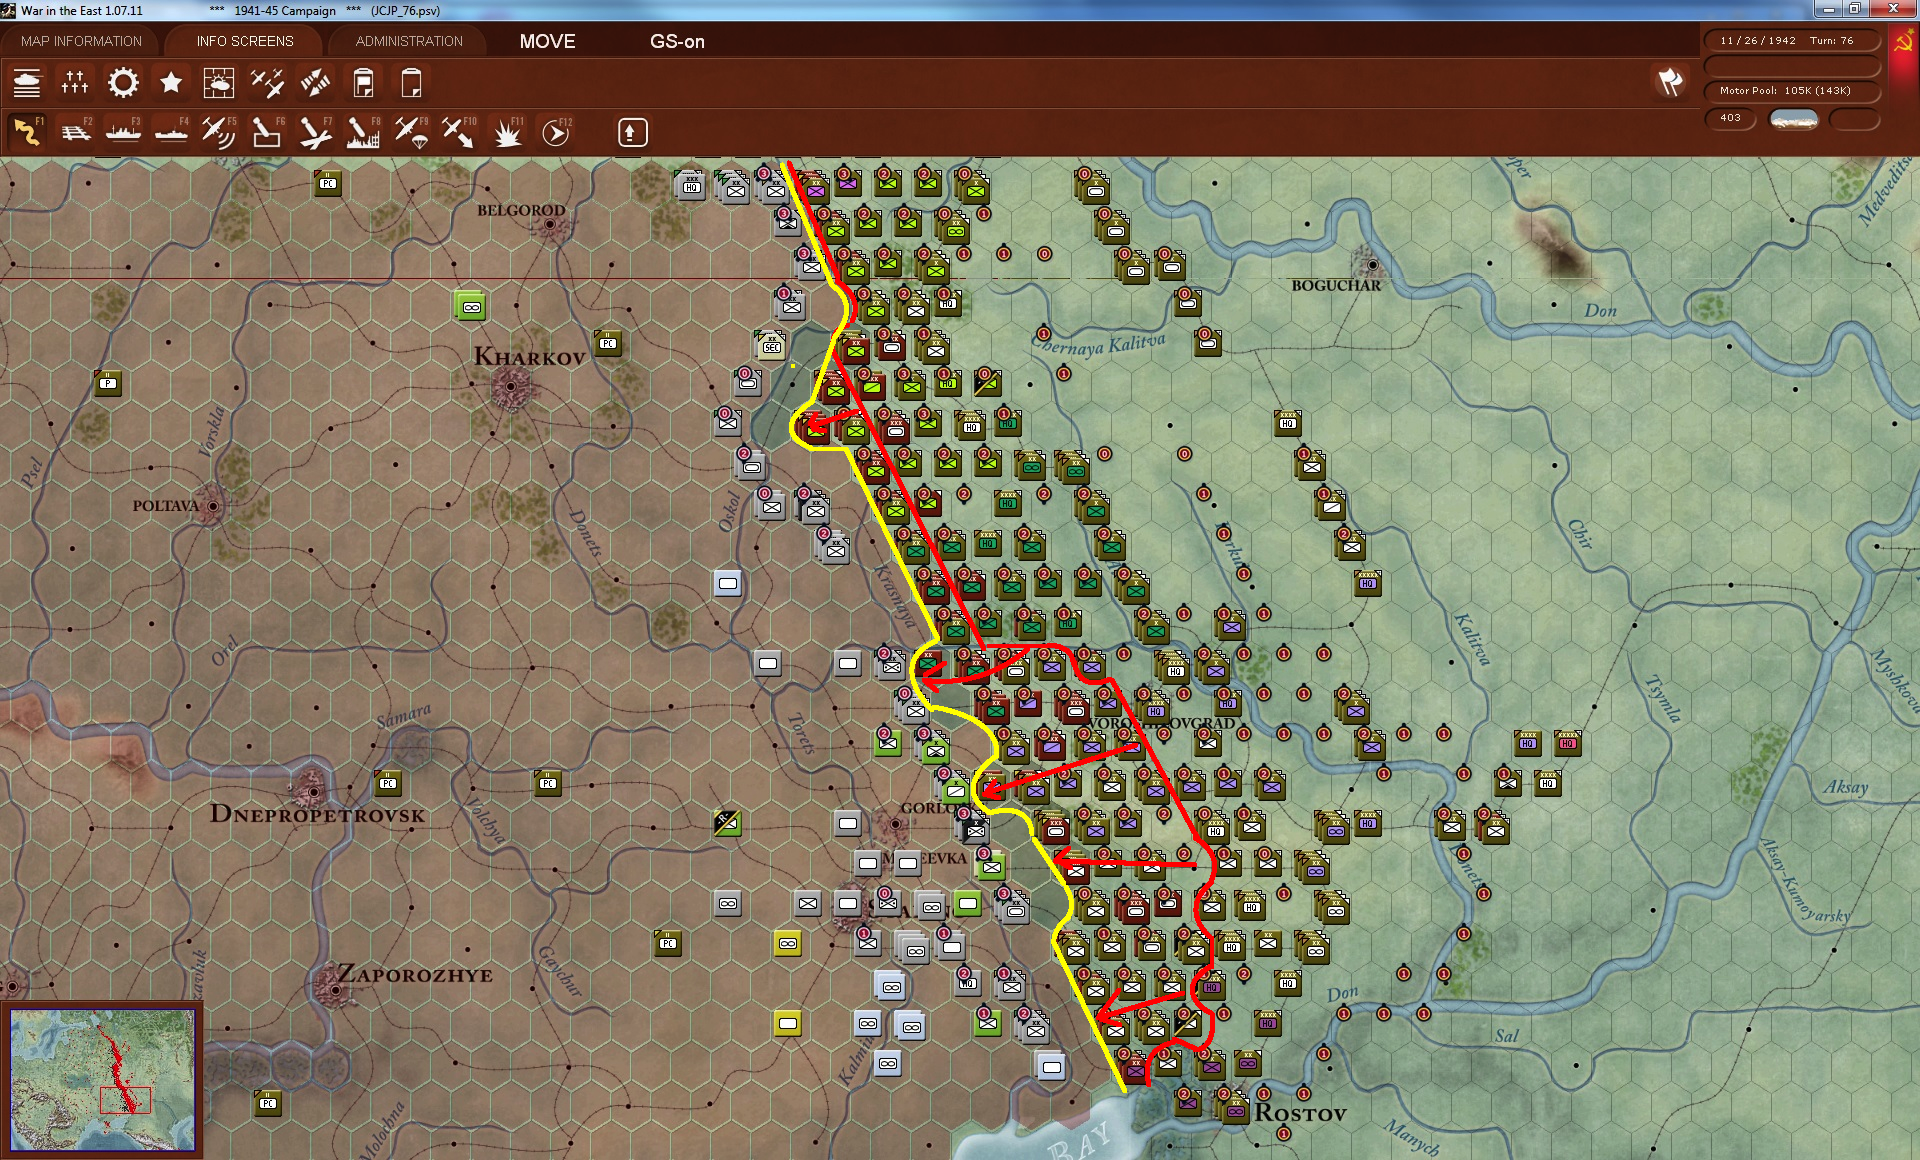The image size is (1920, 1160).
Task: Click the date and Turn 76 field
Action: (x=1791, y=41)
